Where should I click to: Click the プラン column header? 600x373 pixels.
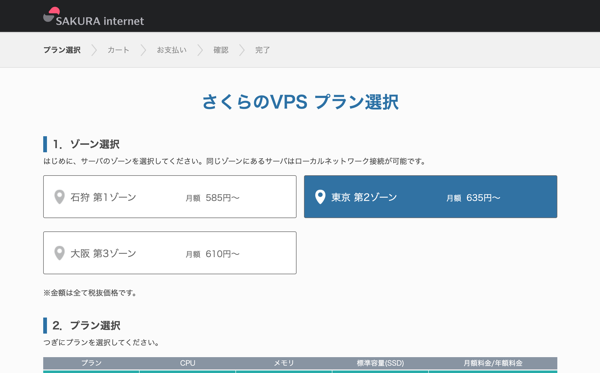pos(91,363)
